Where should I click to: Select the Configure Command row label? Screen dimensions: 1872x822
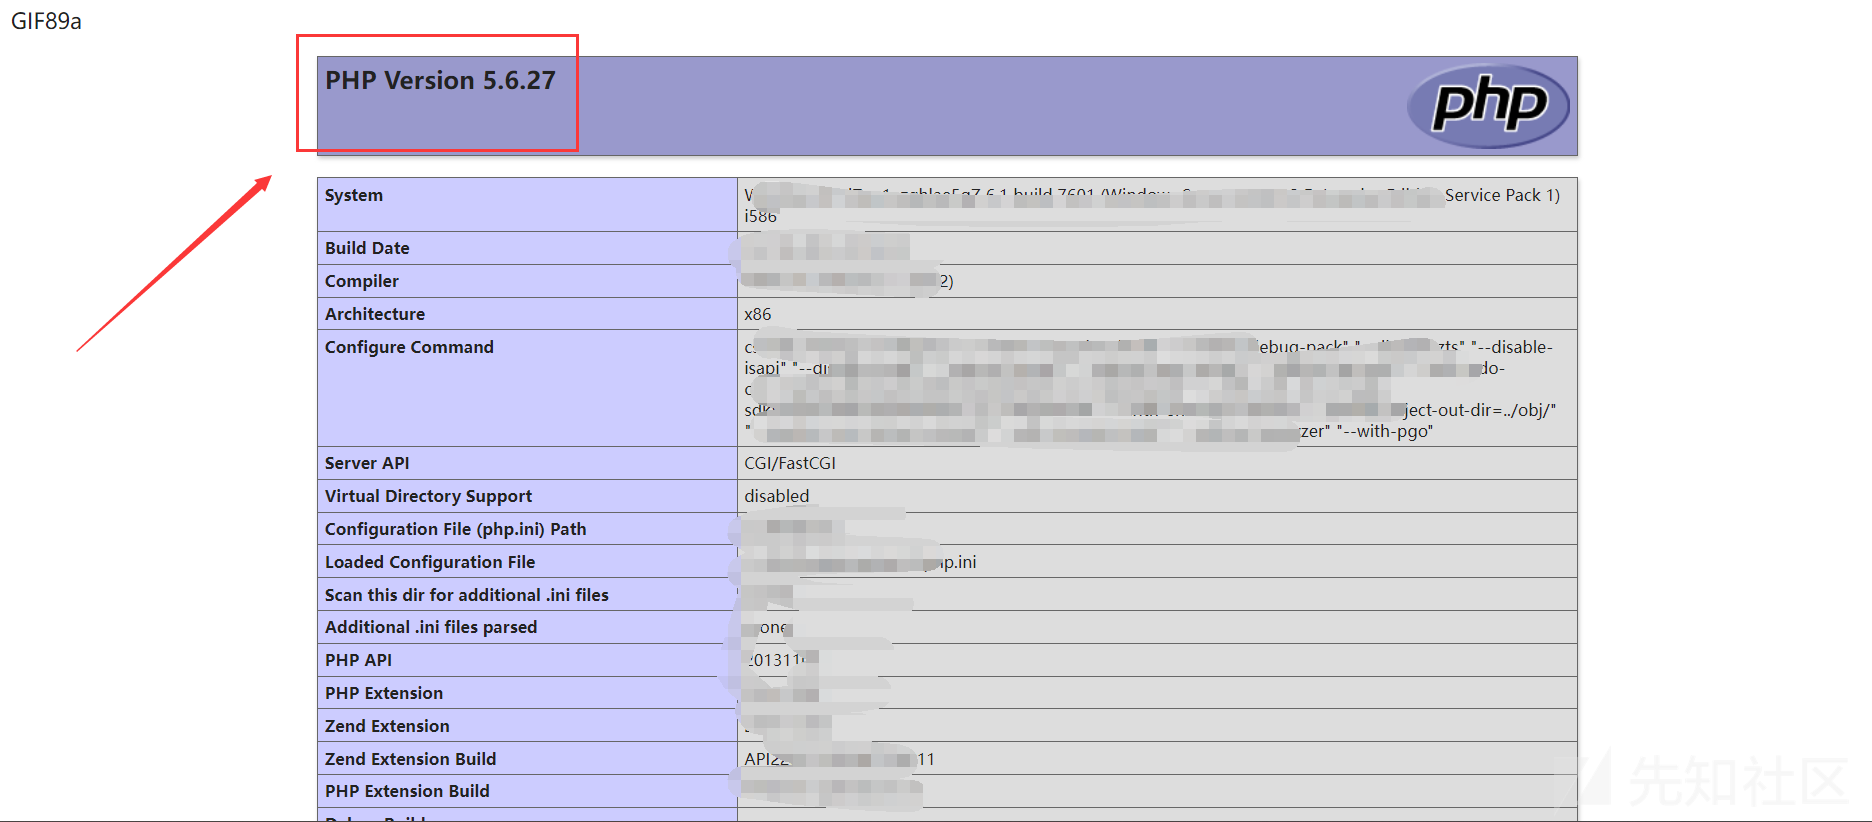pos(409,347)
